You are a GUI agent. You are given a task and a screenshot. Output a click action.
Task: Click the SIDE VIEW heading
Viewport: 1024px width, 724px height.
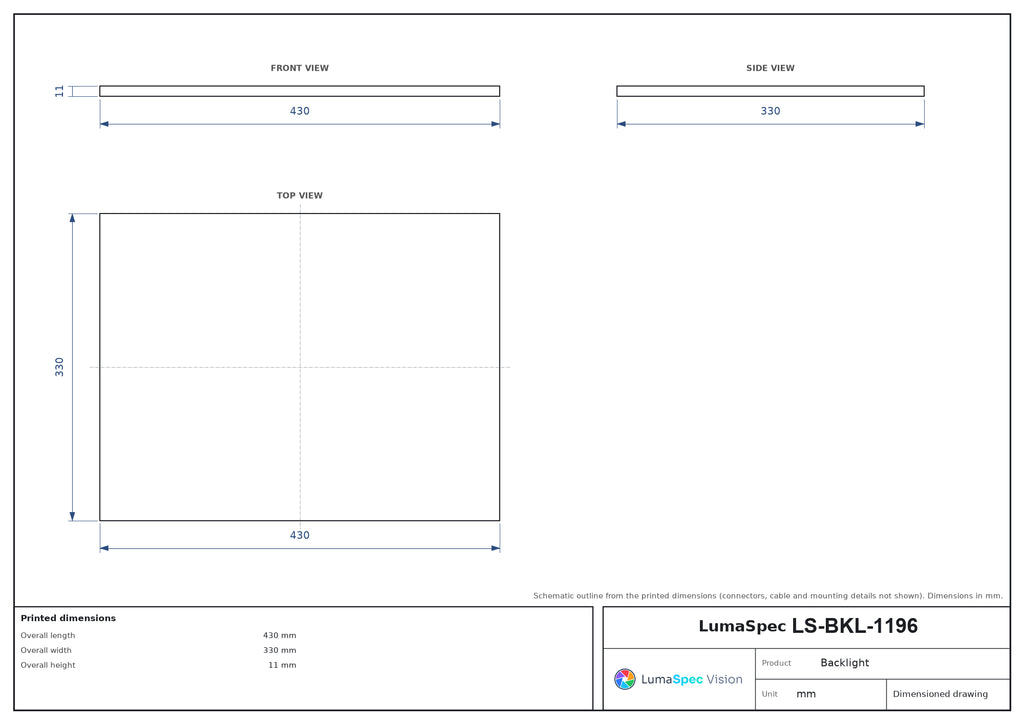tap(770, 68)
